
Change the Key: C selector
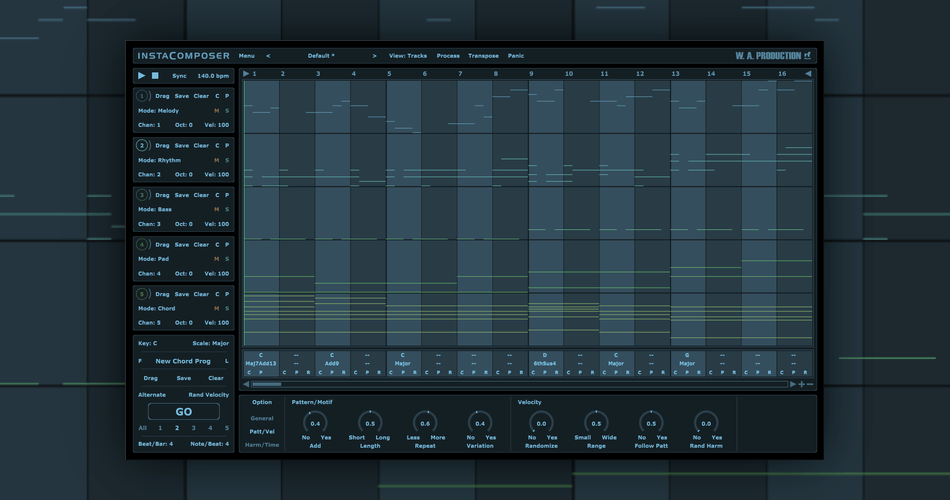[147, 344]
